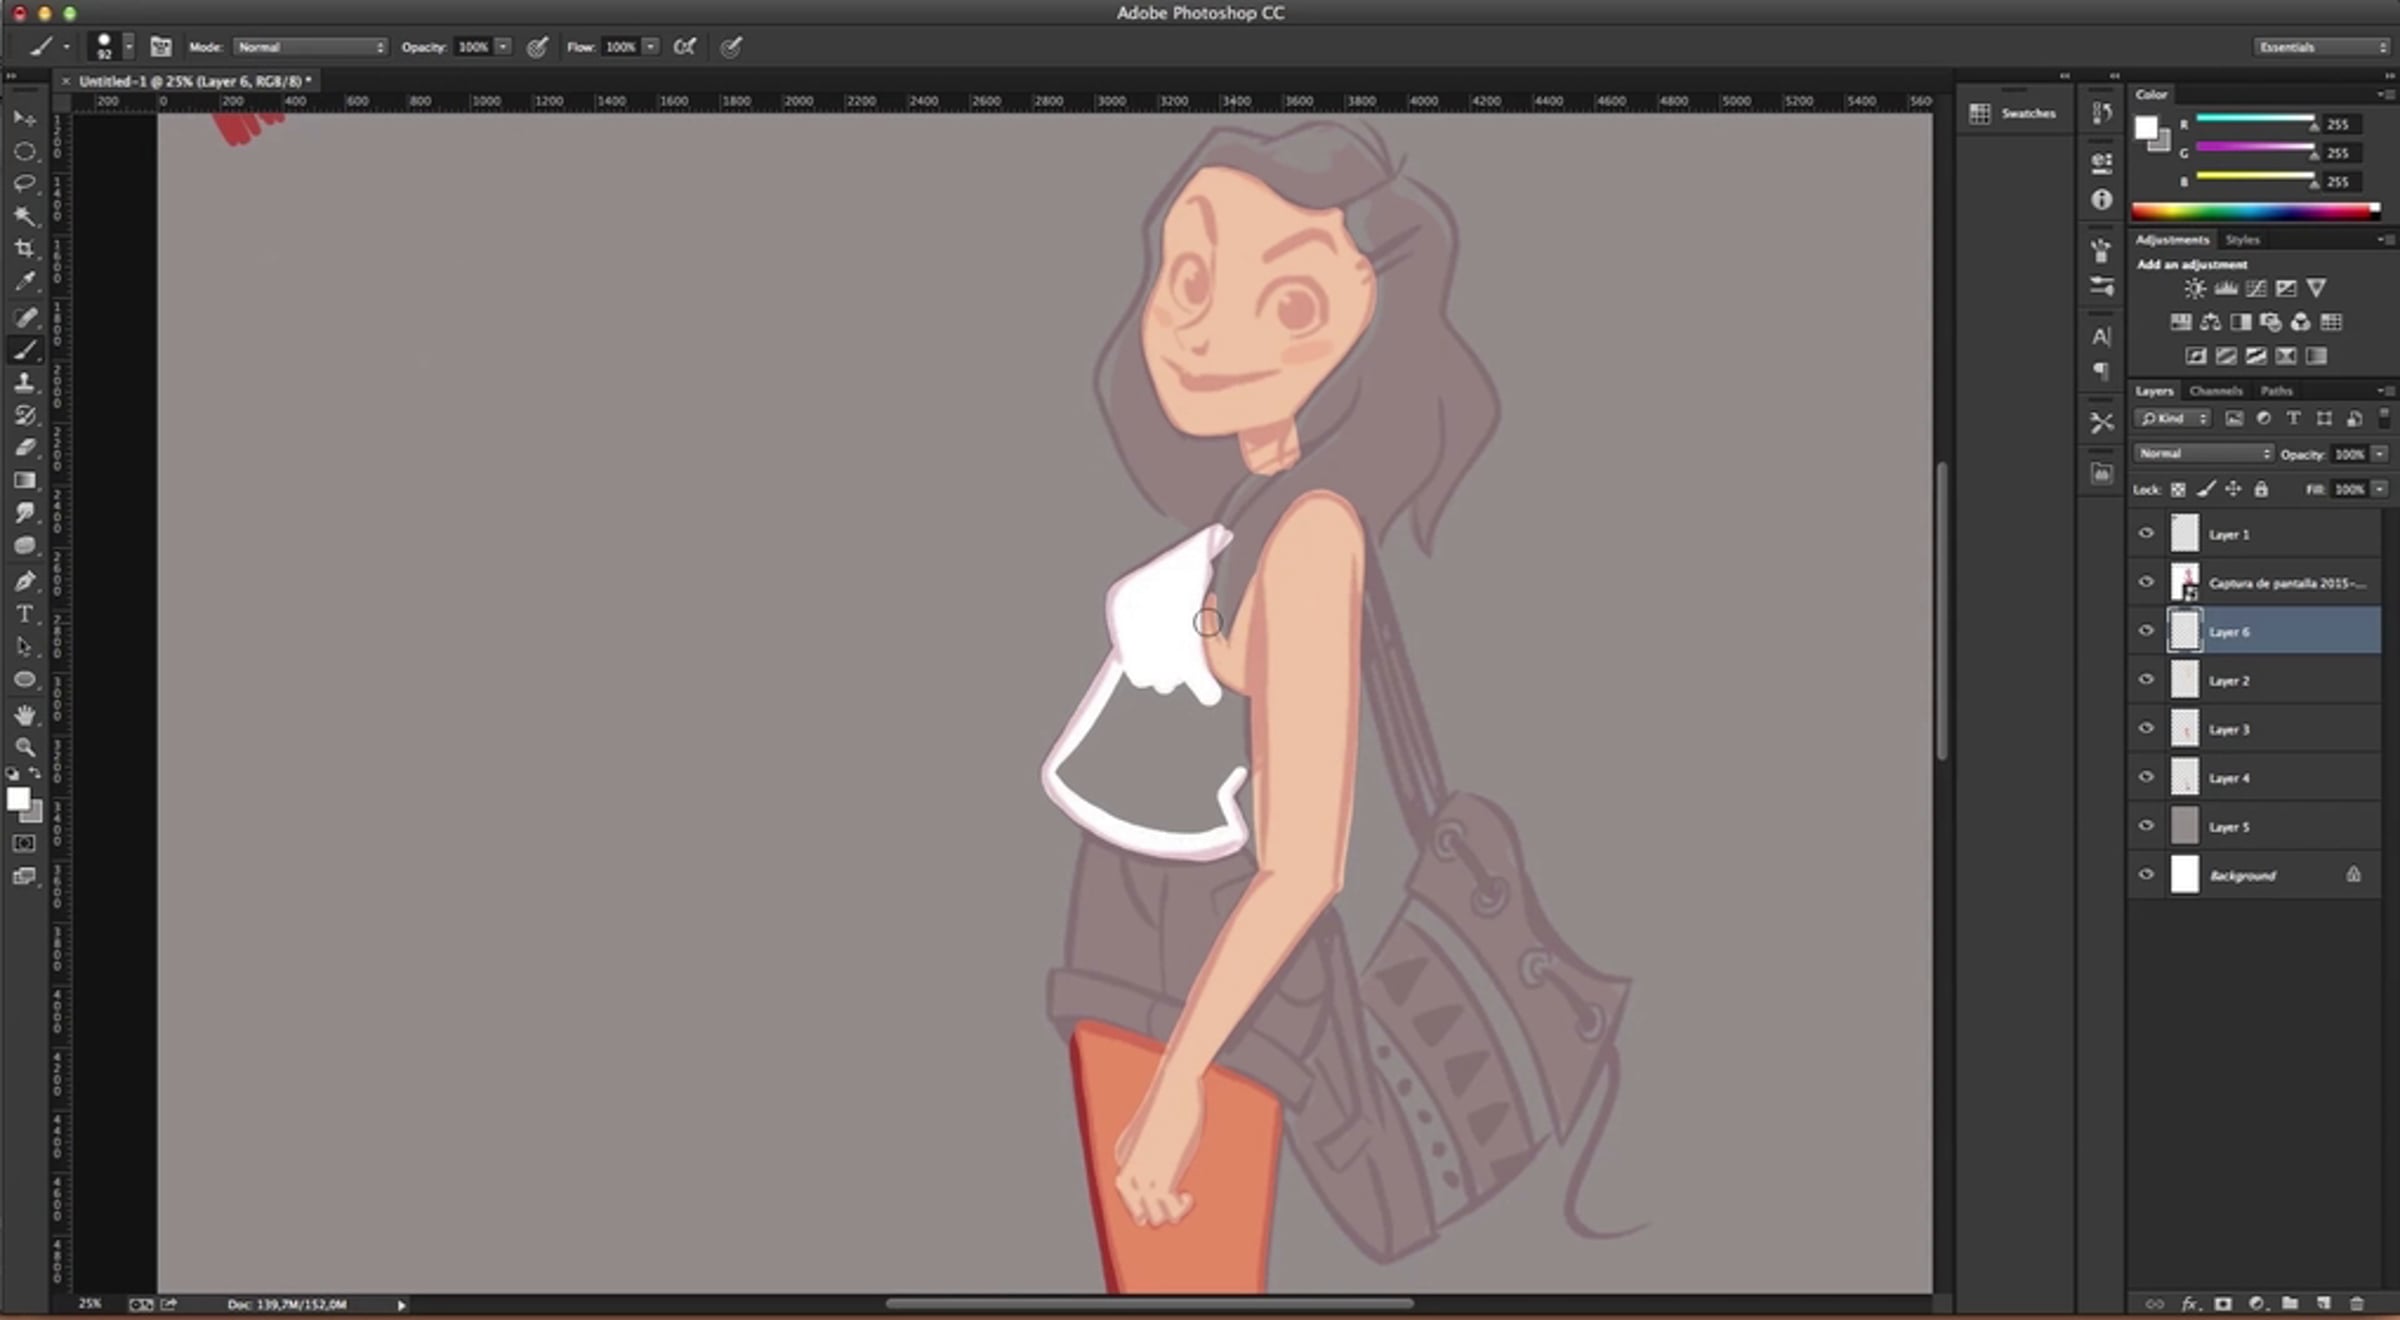Hide the Background layer

click(2146, 874)
